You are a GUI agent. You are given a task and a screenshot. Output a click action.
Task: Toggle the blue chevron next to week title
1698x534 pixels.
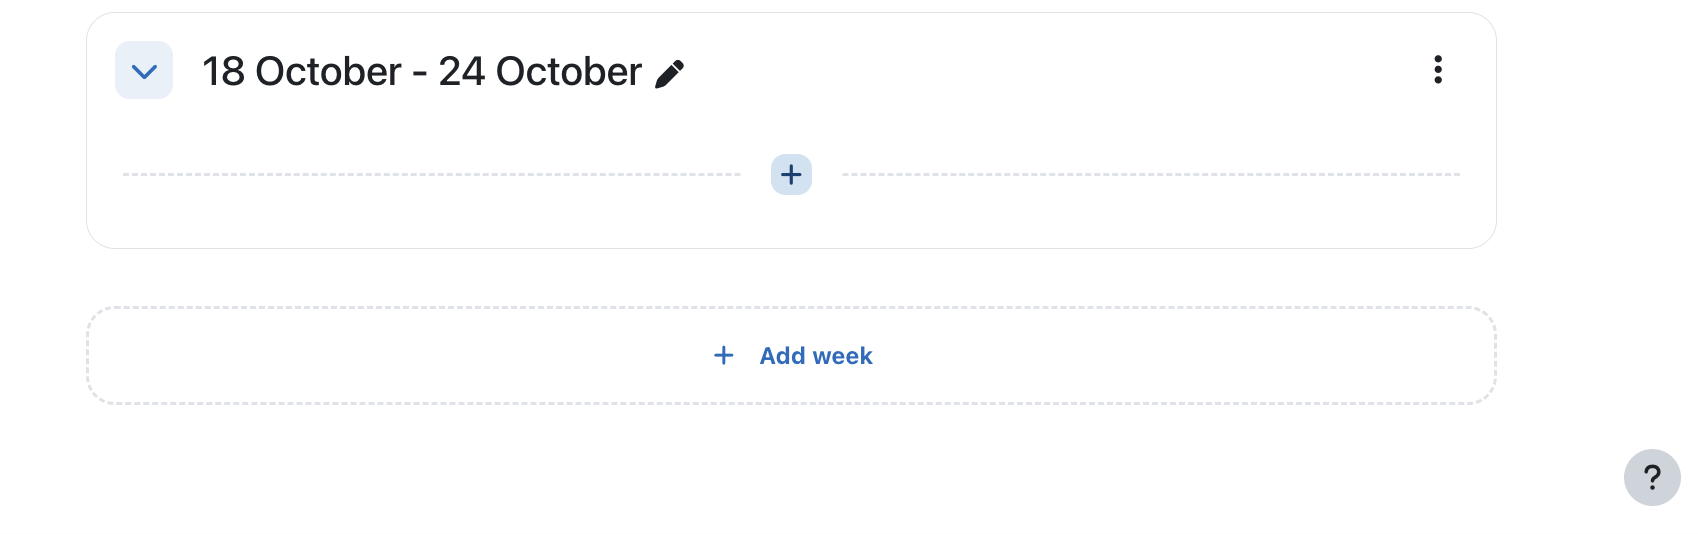coord(144,71)
